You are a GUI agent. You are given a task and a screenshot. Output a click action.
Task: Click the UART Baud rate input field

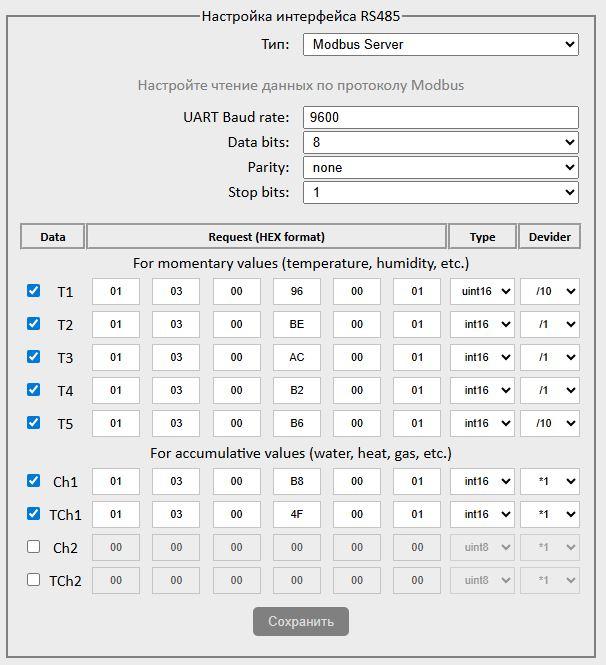tap(441, 117)
